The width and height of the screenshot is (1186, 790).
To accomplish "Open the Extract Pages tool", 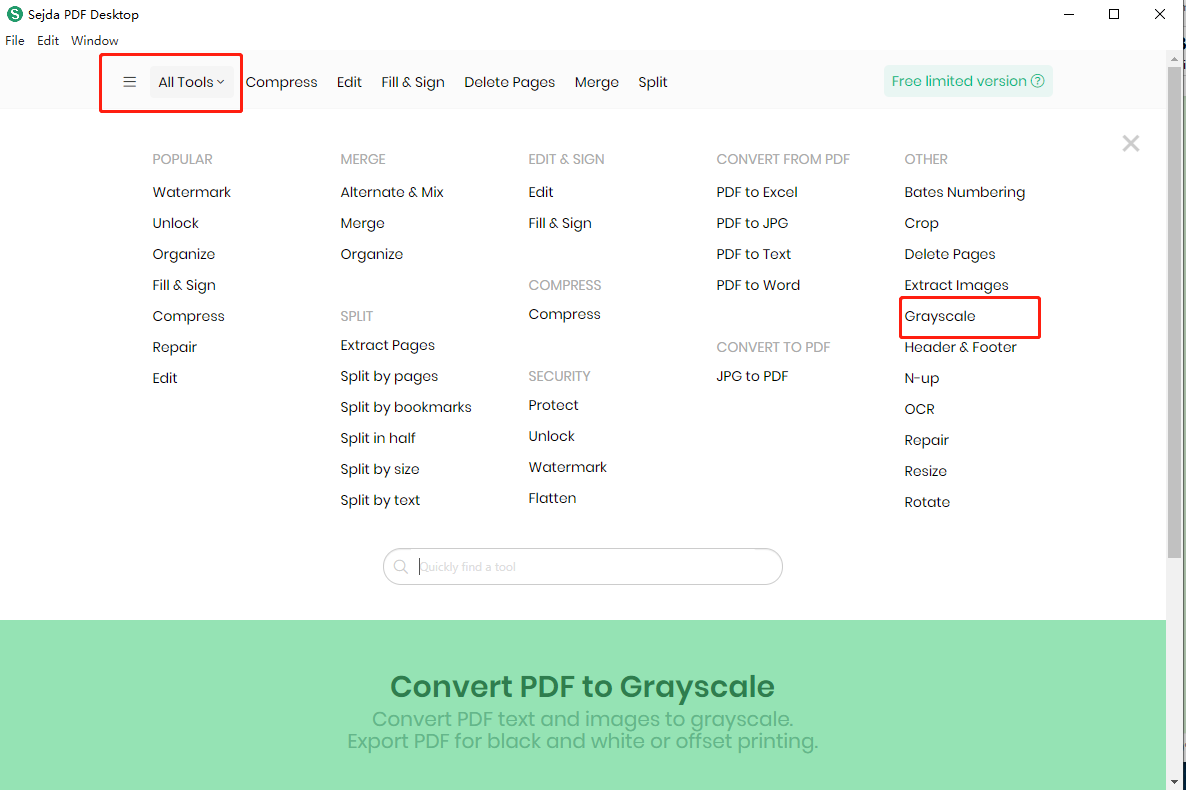I will (x=387, y=345).
